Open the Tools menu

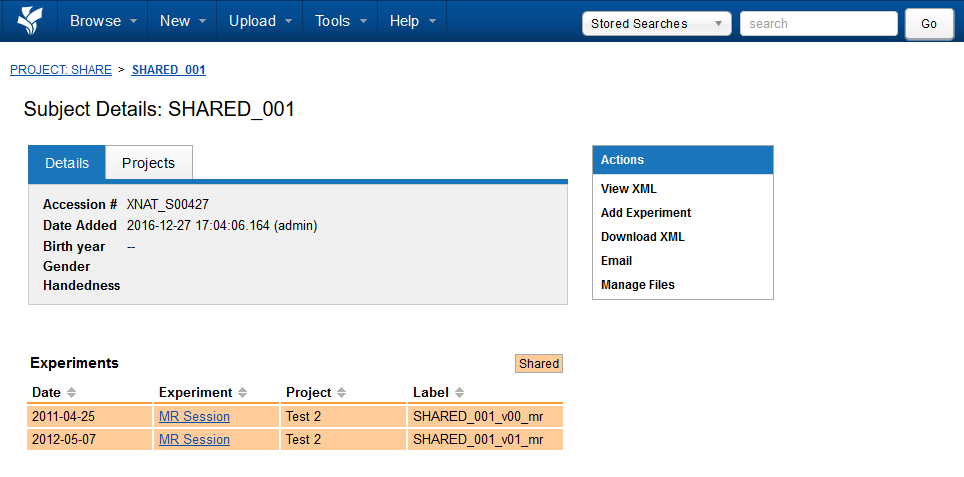(x=340, y=21)
